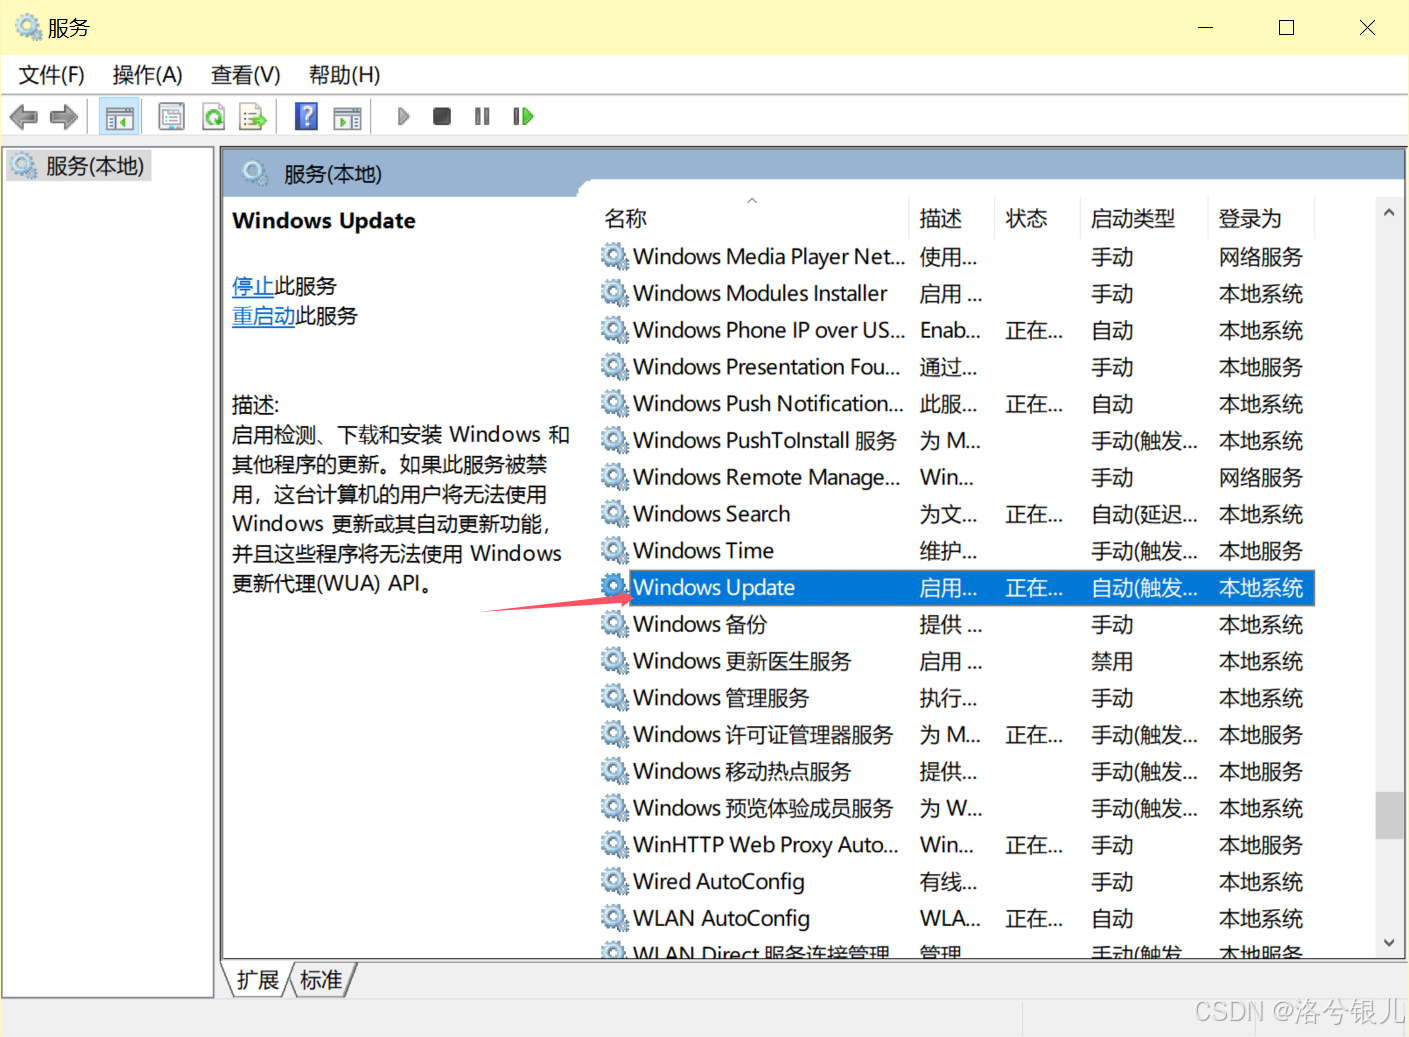Click the gear icon of Windows Time

pyautogui.click(x=614, y=551)
